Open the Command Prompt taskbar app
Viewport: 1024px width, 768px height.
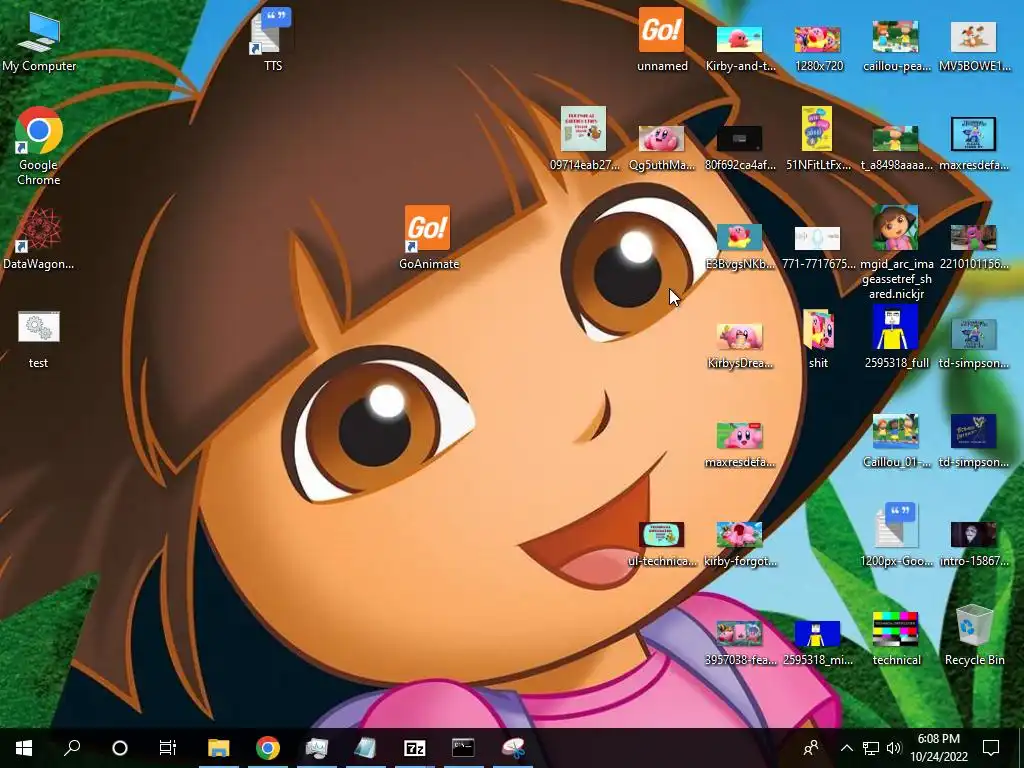(x=463, y=748)
